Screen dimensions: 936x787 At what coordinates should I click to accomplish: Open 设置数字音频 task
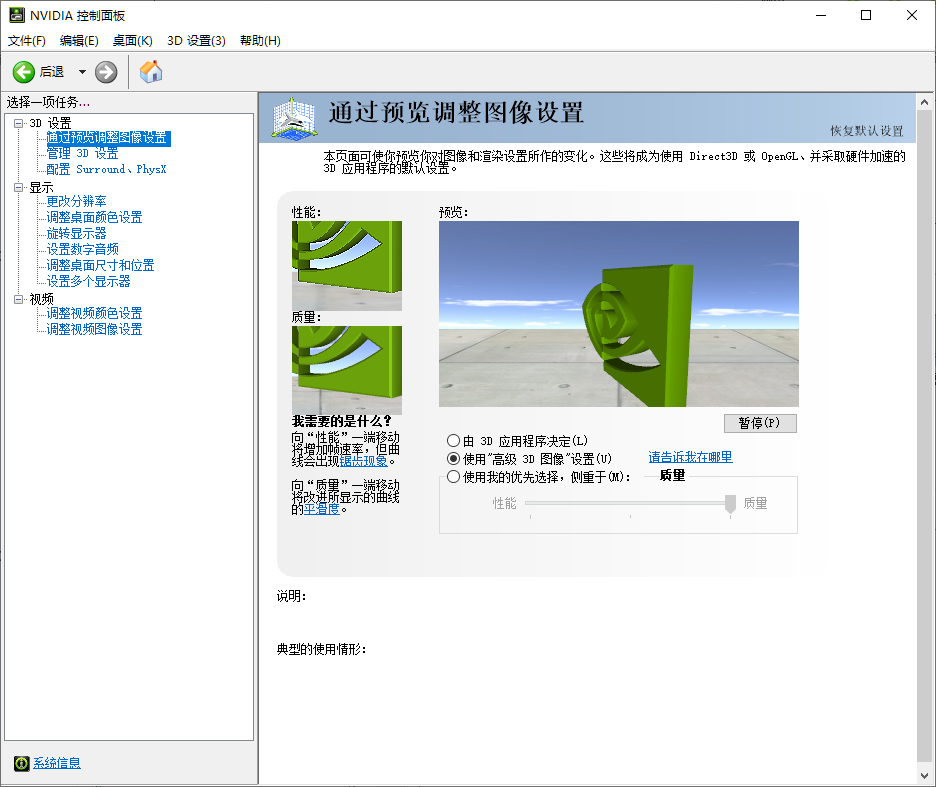point(82,250)
